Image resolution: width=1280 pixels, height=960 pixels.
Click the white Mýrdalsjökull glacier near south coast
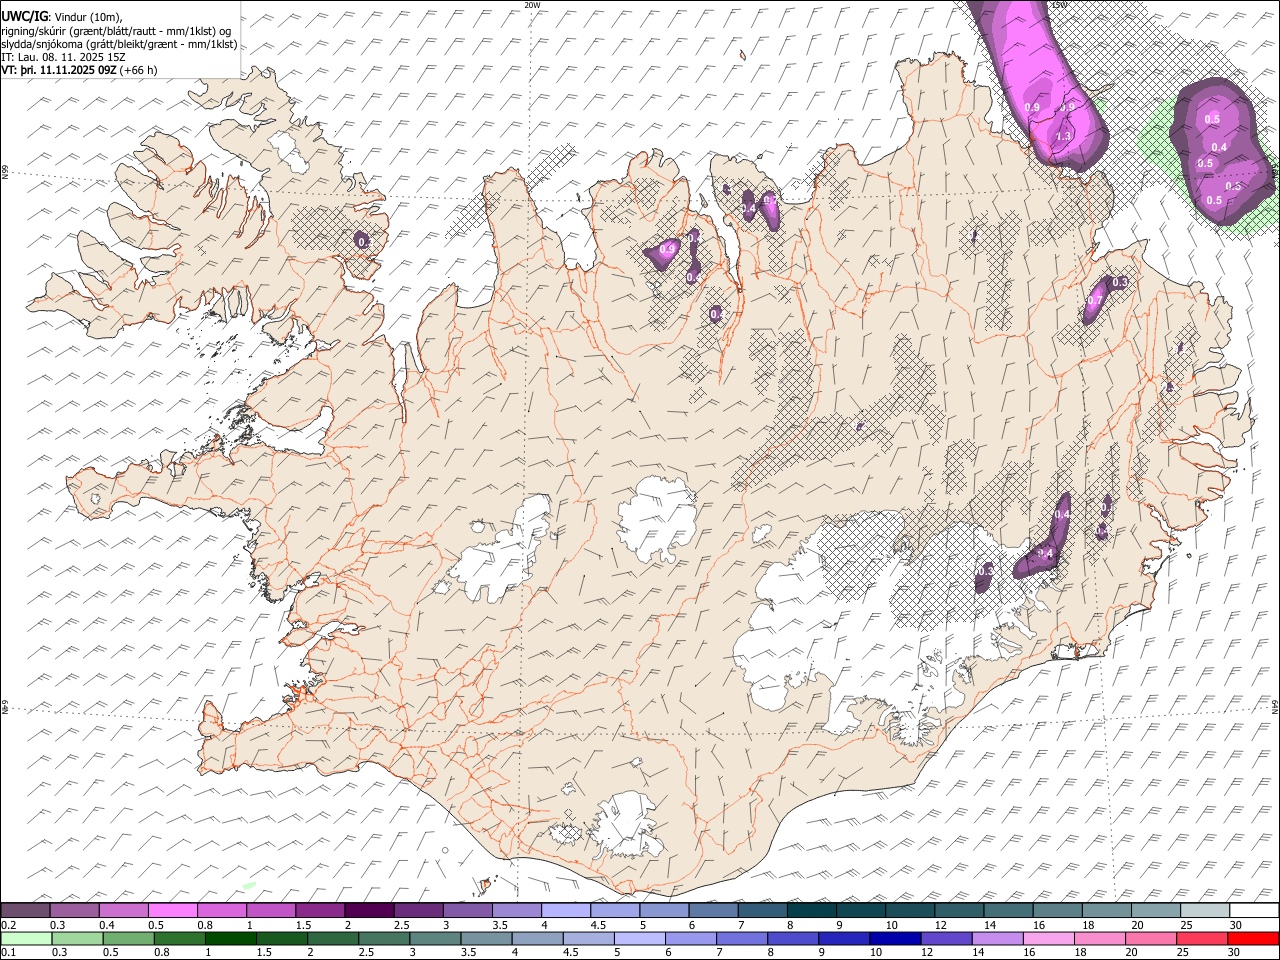(x=627, y=824)
